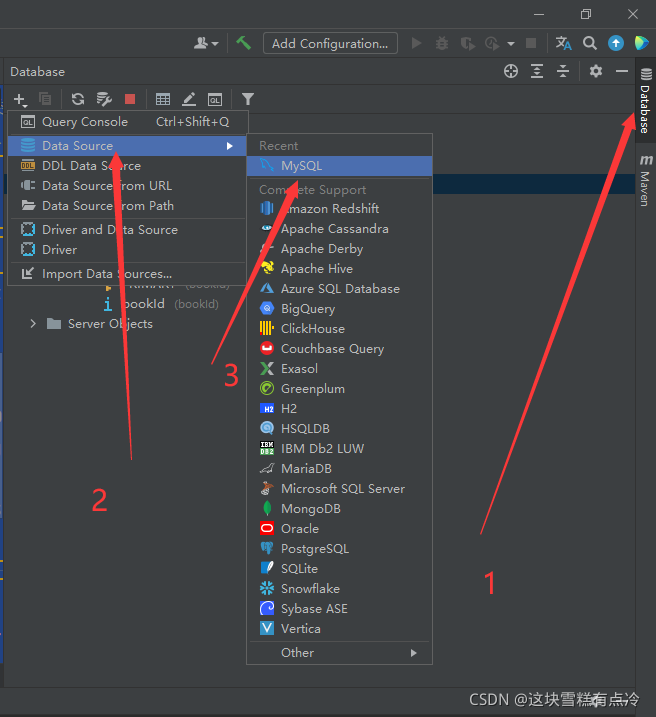Screen dimensions: 656x717
Task: Choose Import Data Sources... menu item
Action: pos(128,273)
